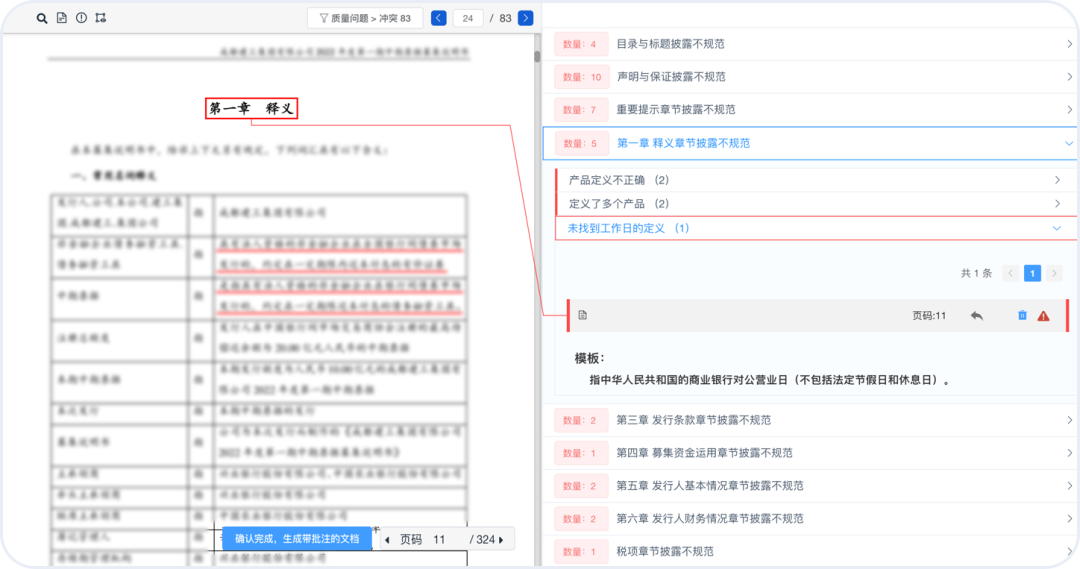This screenshot has height=569, width=1080.
Task: Delete the result with trash icon
Action: pyautogui.click(x=1022, y=315)
